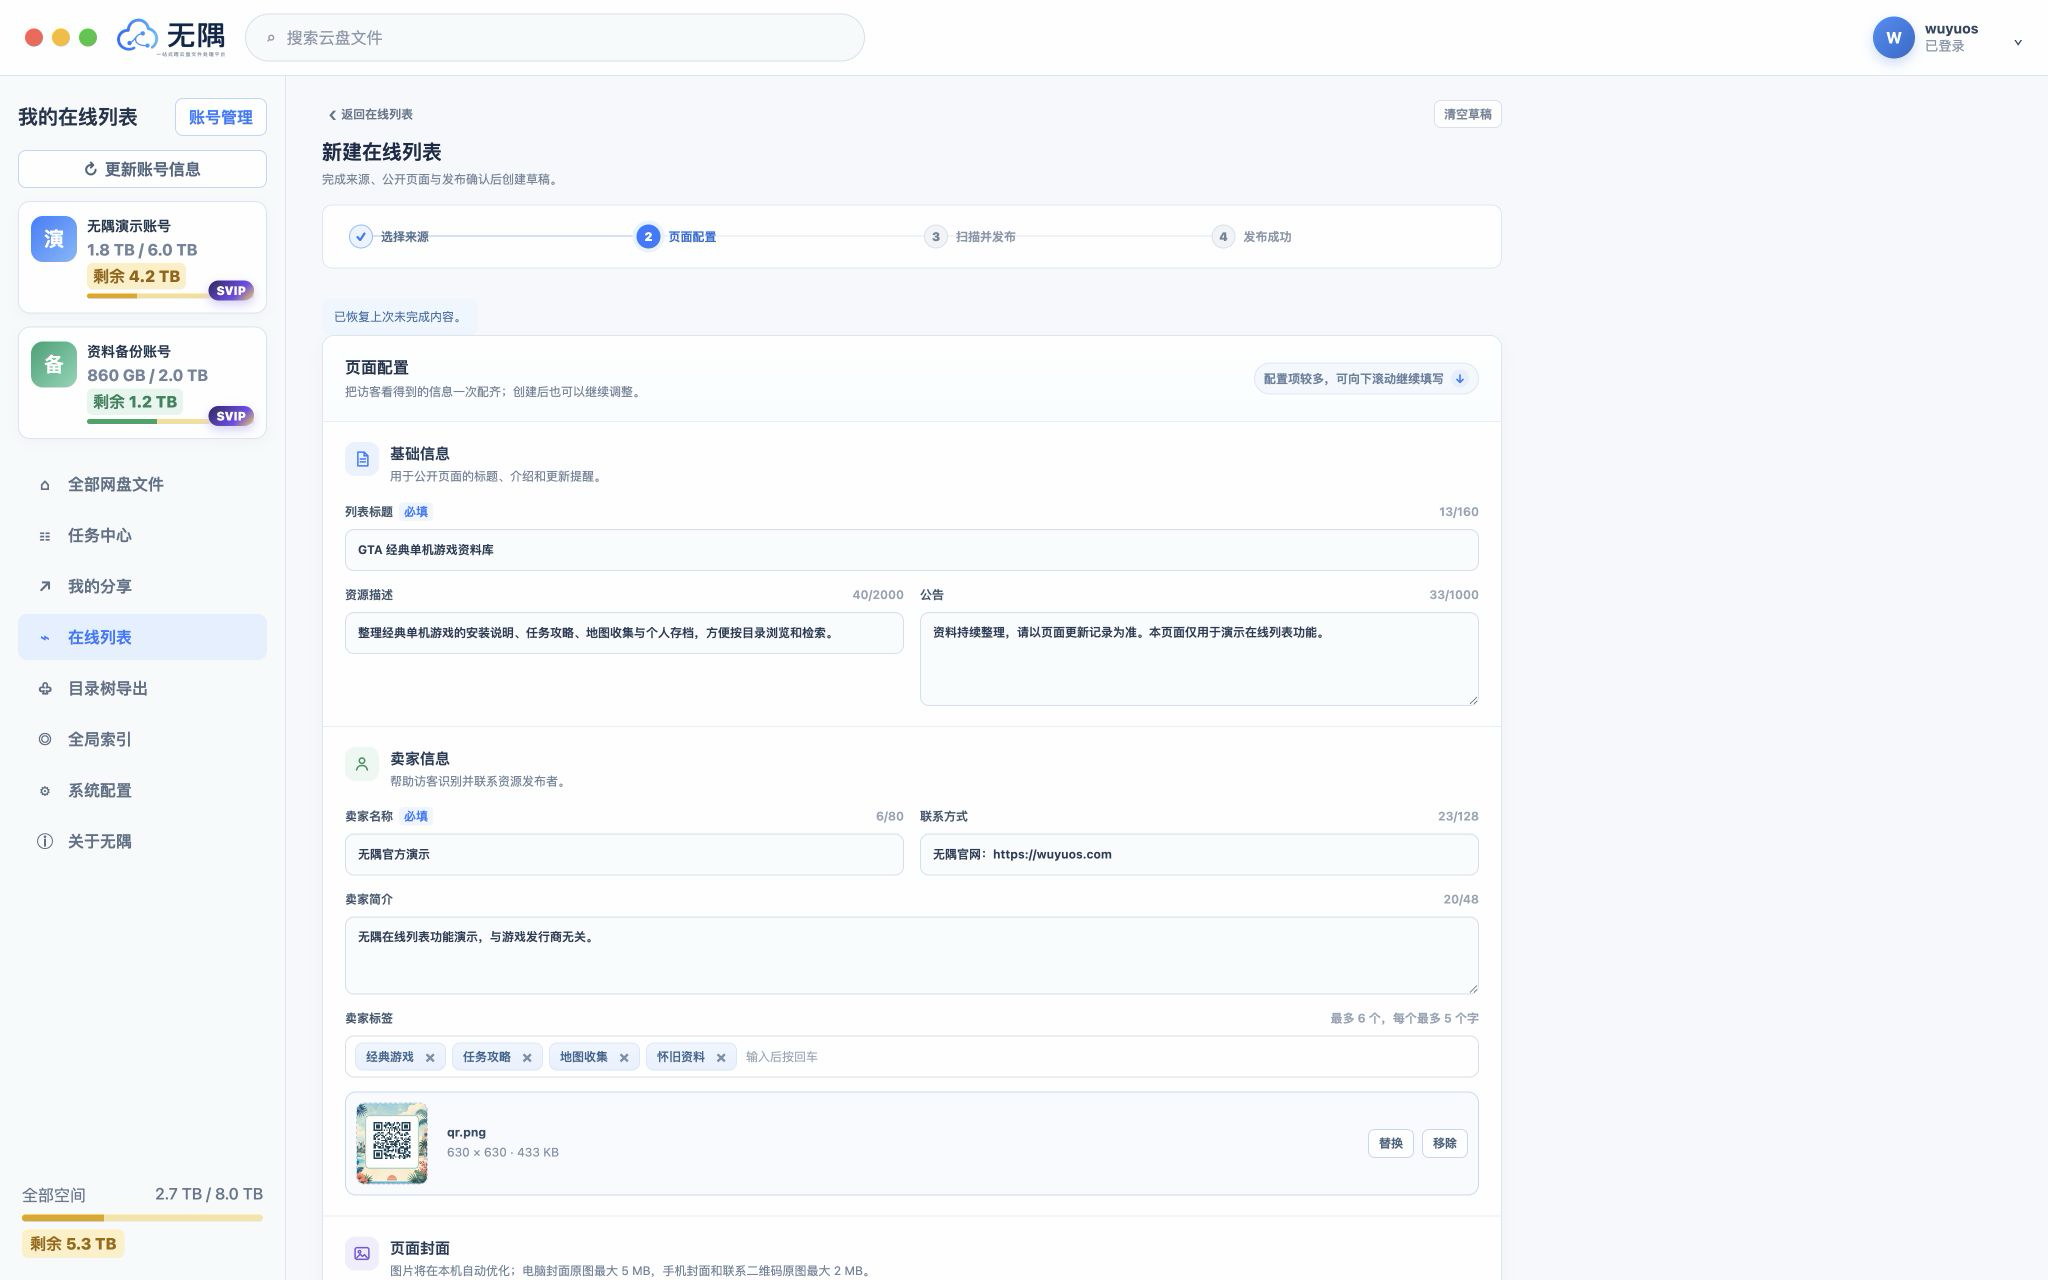Go to 任务中心

[x=142, y=536]
